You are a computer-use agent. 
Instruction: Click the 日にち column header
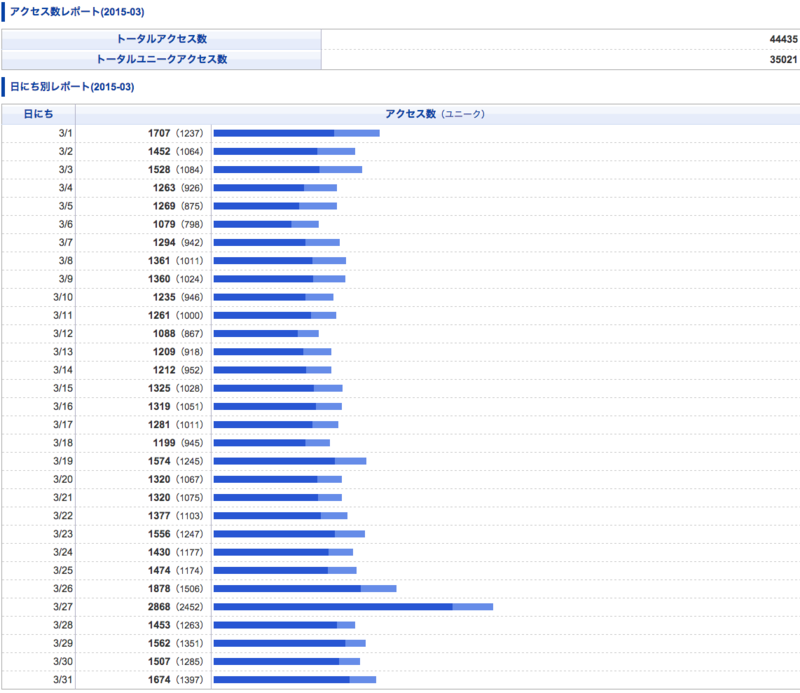point(38,114)
